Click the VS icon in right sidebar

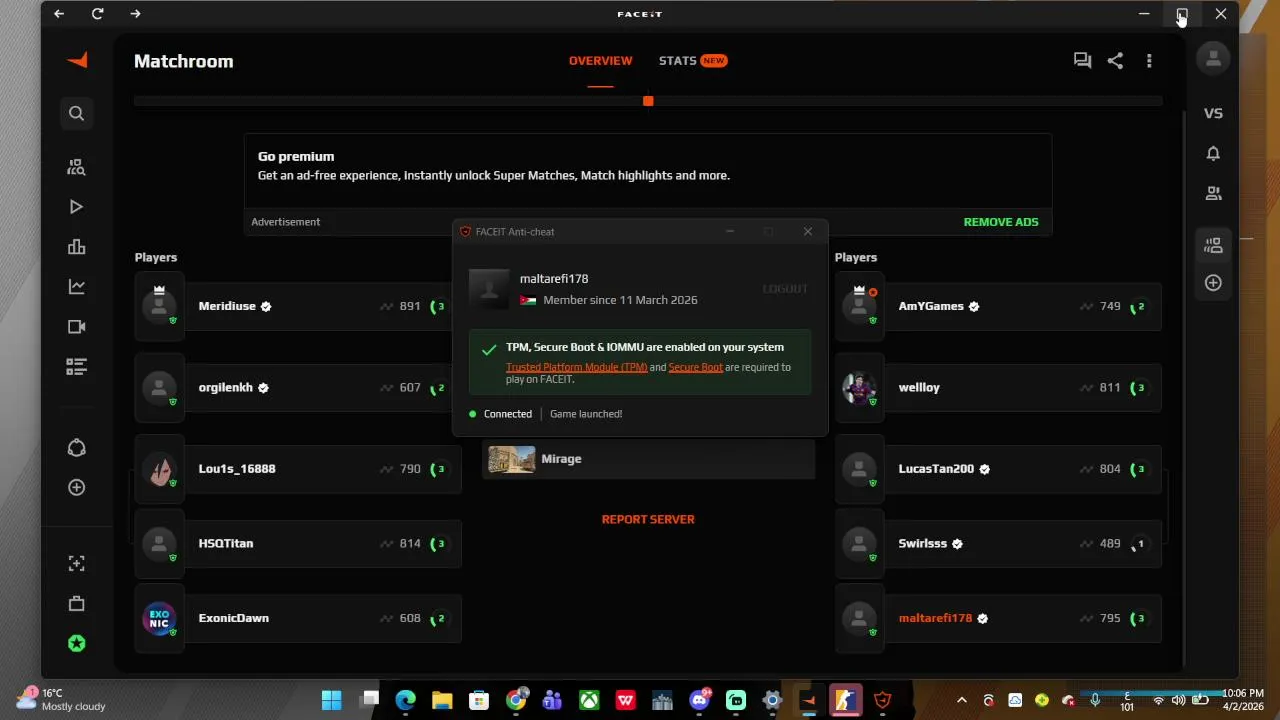tap(1213, 113)
